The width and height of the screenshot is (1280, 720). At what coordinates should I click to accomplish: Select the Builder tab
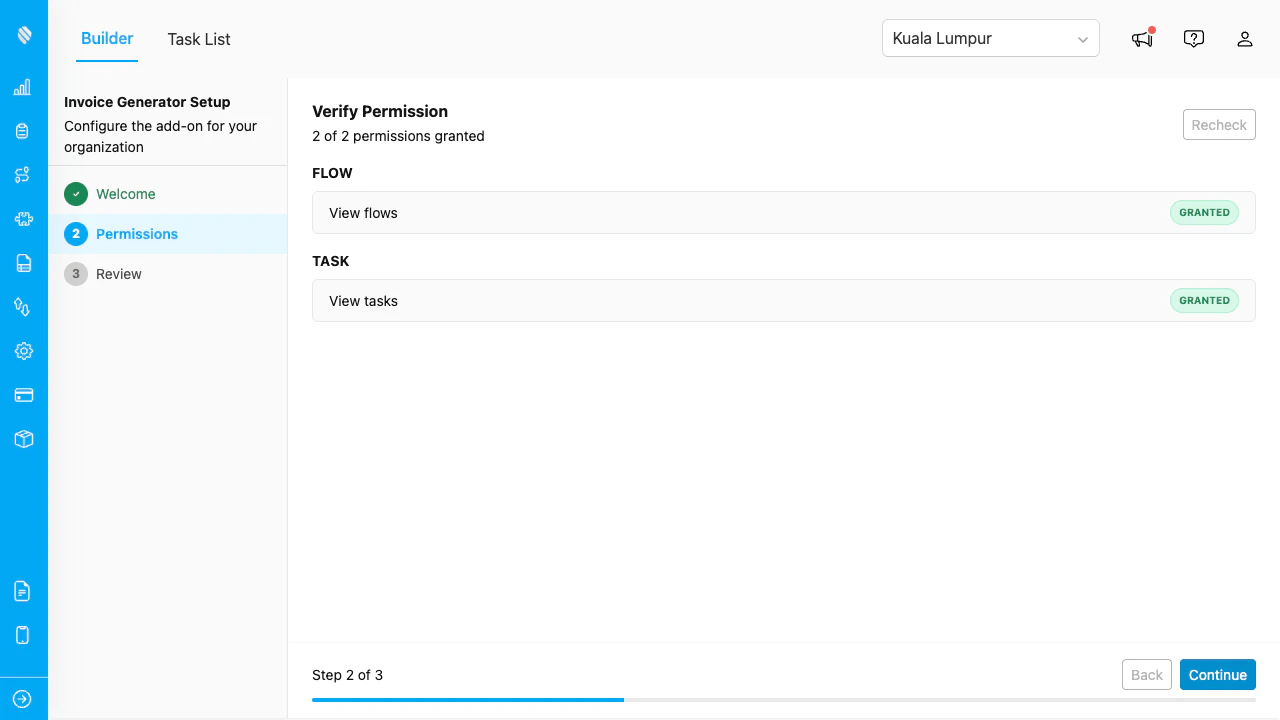point(106,39)
